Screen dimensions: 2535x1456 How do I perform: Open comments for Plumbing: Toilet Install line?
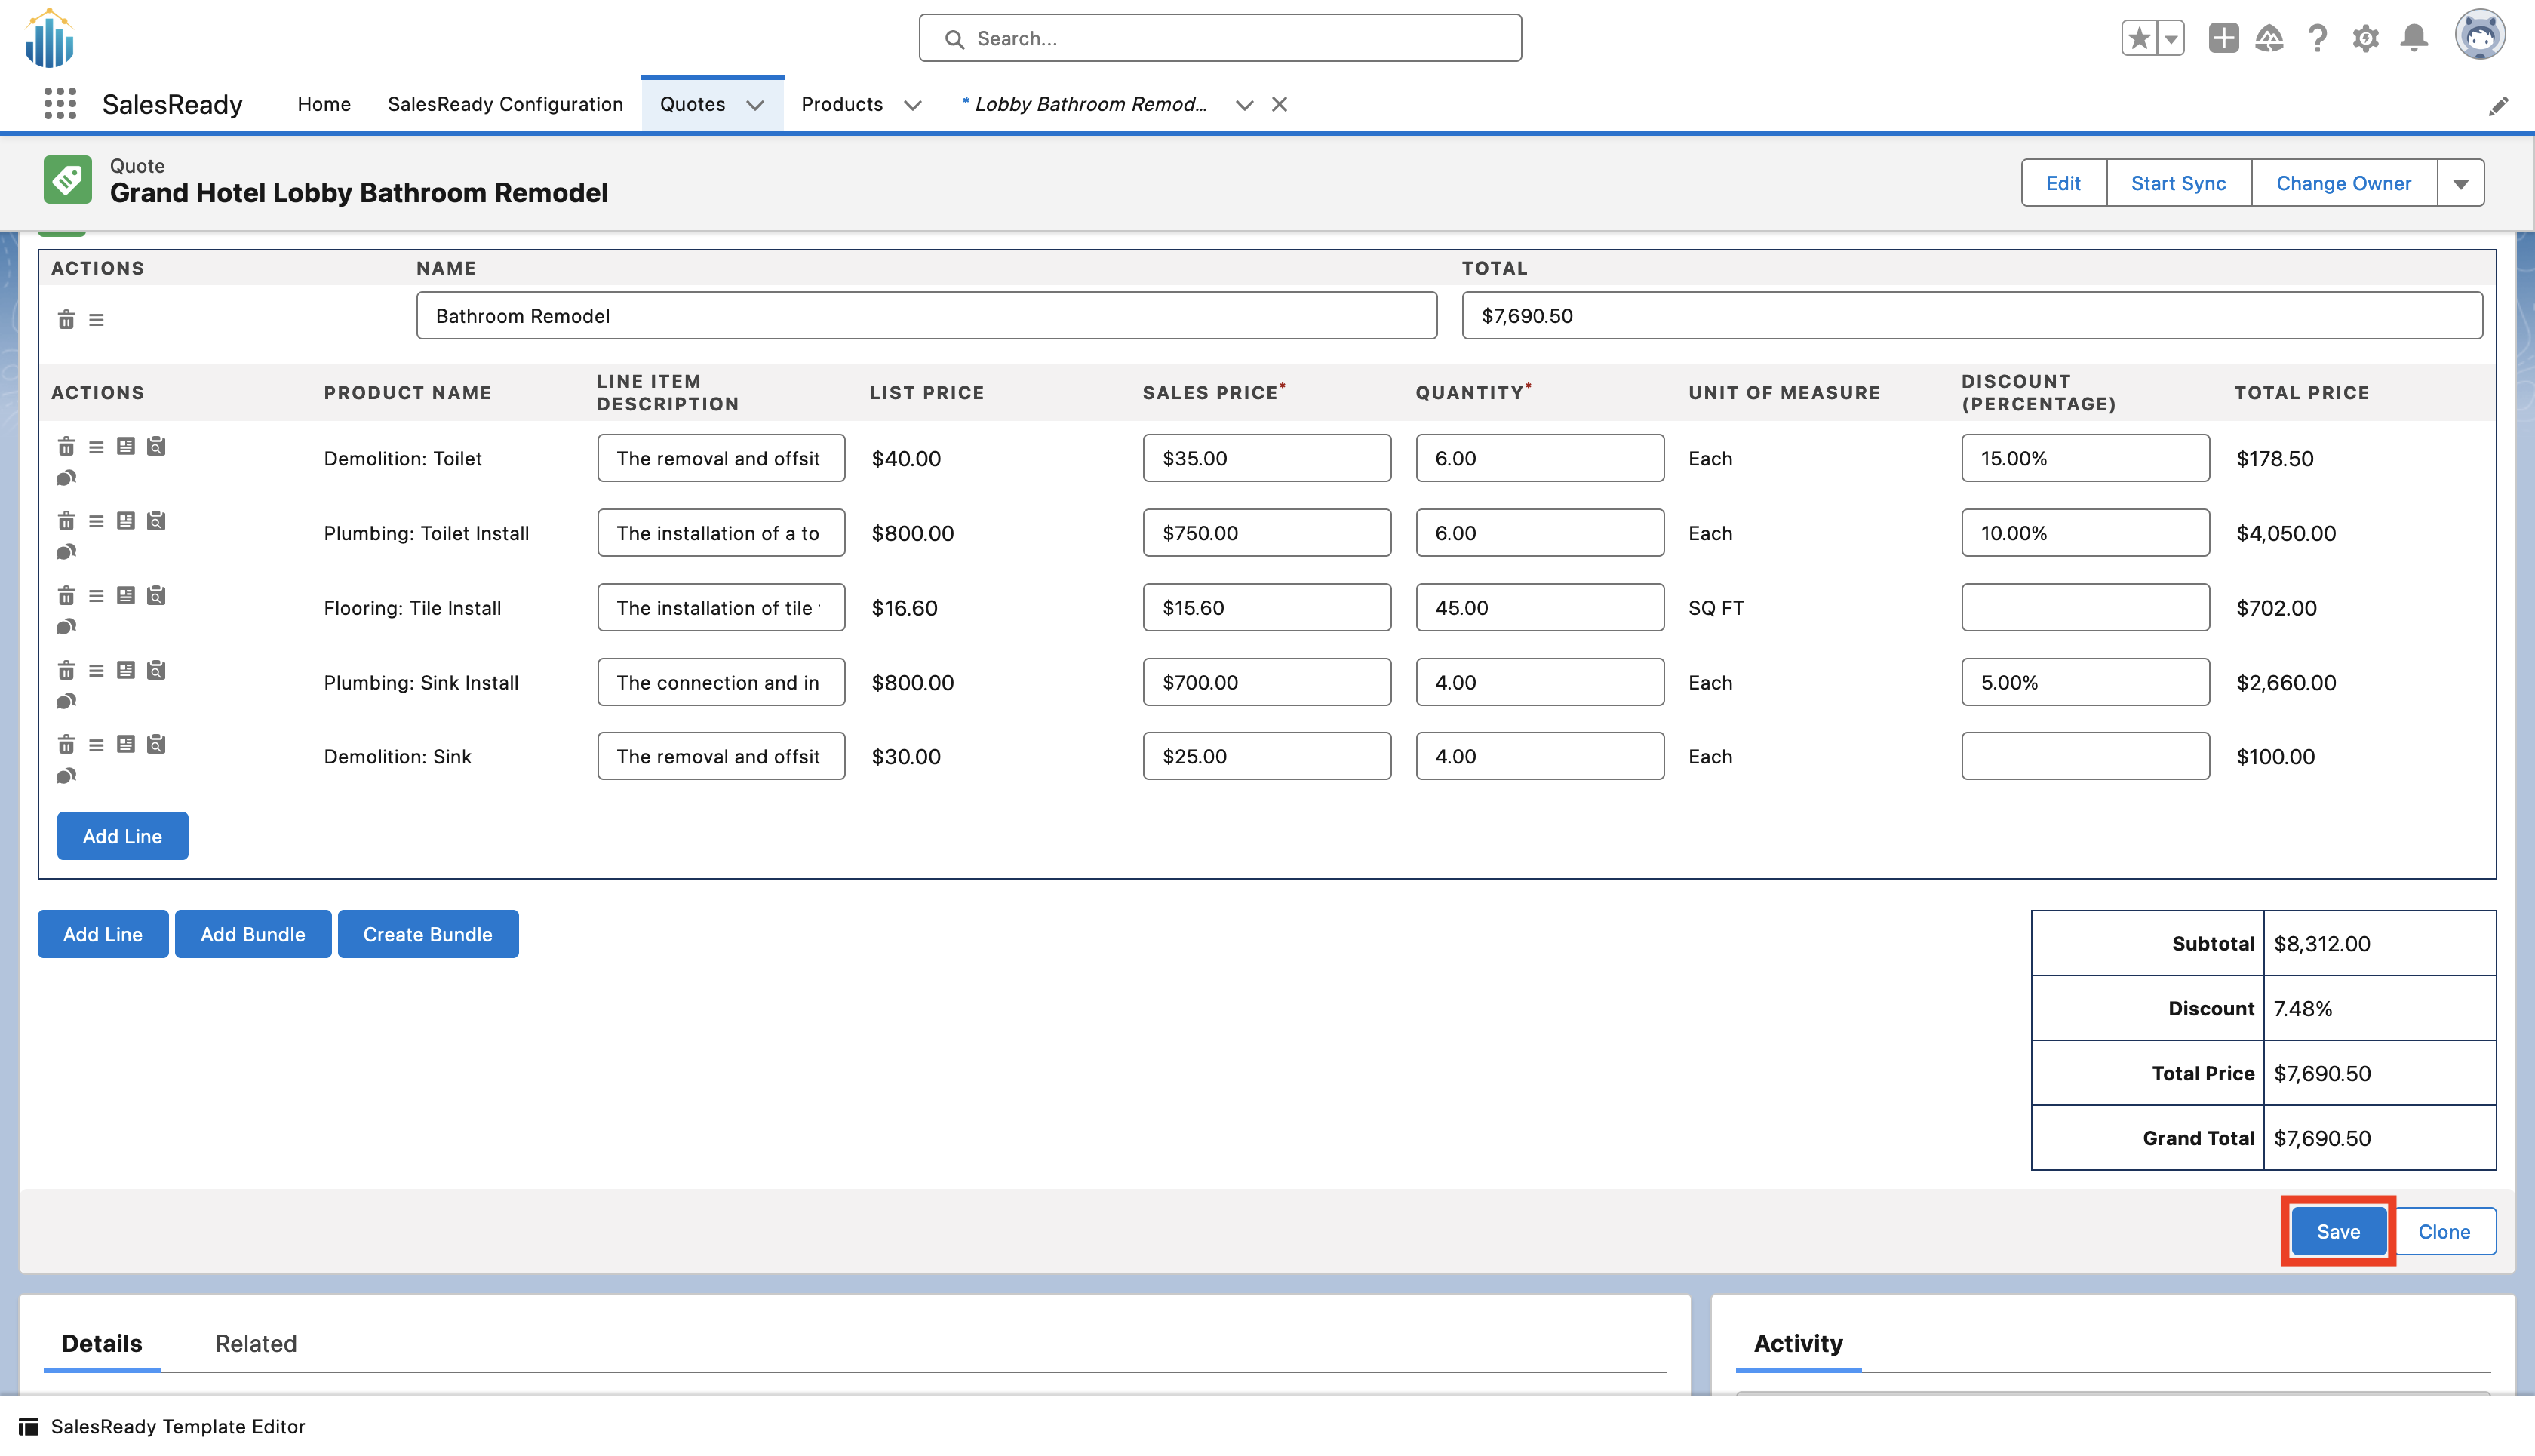[x=66, y=552]
